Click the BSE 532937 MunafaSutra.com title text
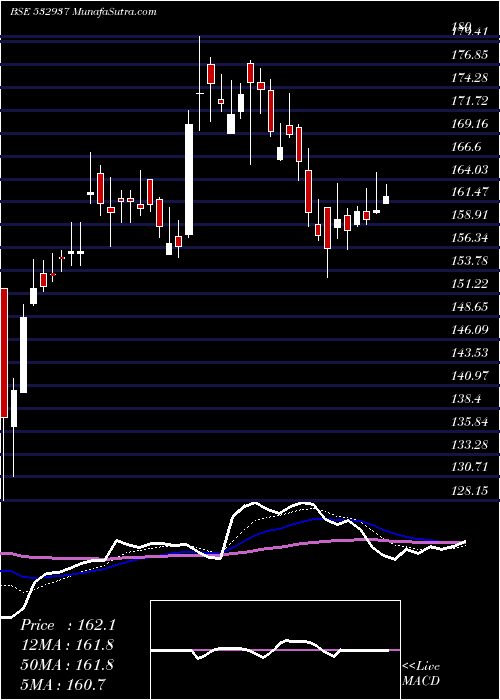Image resolution: width=500 pixels, height=700 pixels. pyautogui.click(x=83, y=12)
